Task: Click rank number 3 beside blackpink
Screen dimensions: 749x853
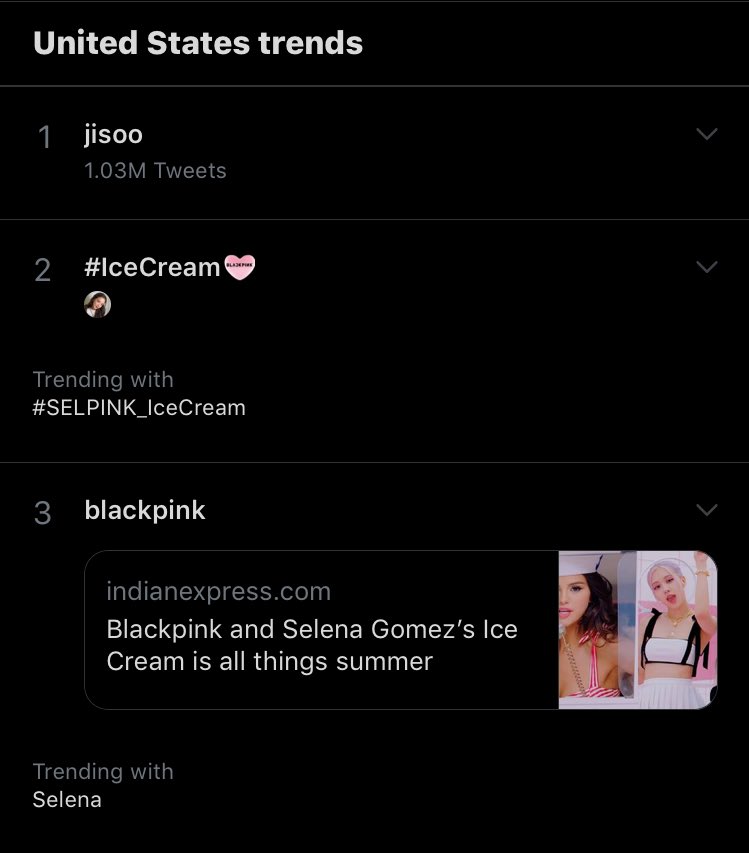Action: [43, 513]
